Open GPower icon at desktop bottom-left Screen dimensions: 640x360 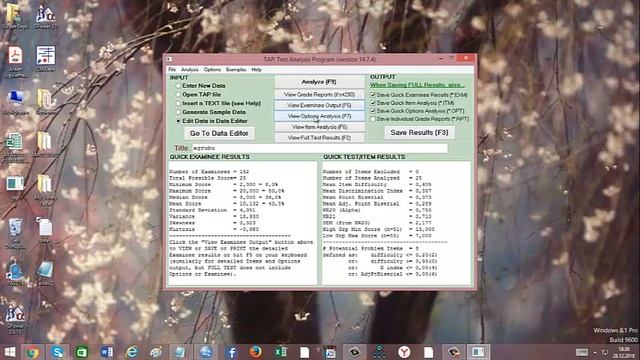[x=16, y=320]
